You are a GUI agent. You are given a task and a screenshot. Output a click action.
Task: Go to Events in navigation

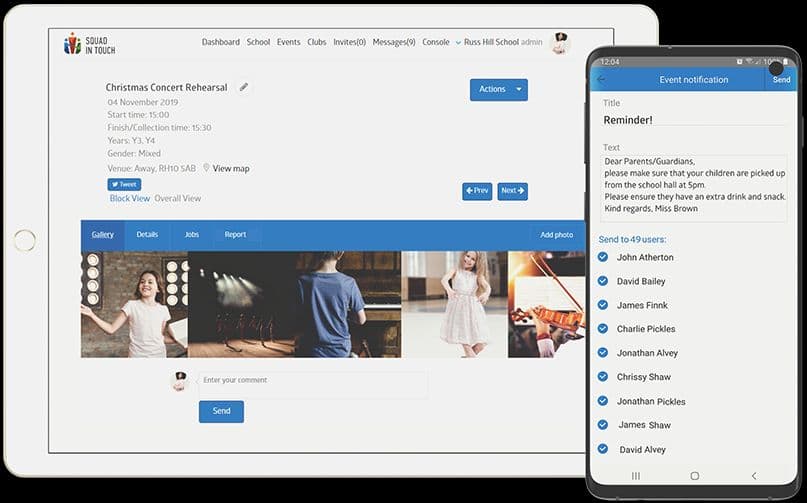click(x=288, y=42)
